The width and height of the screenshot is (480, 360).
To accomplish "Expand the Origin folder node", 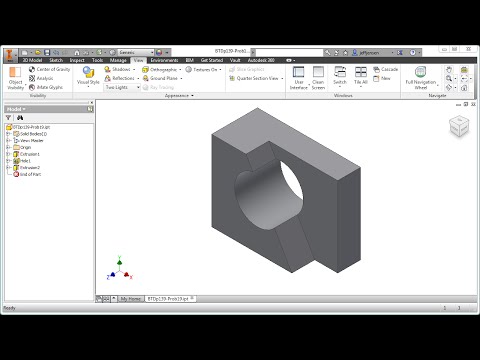I will 8,147.
